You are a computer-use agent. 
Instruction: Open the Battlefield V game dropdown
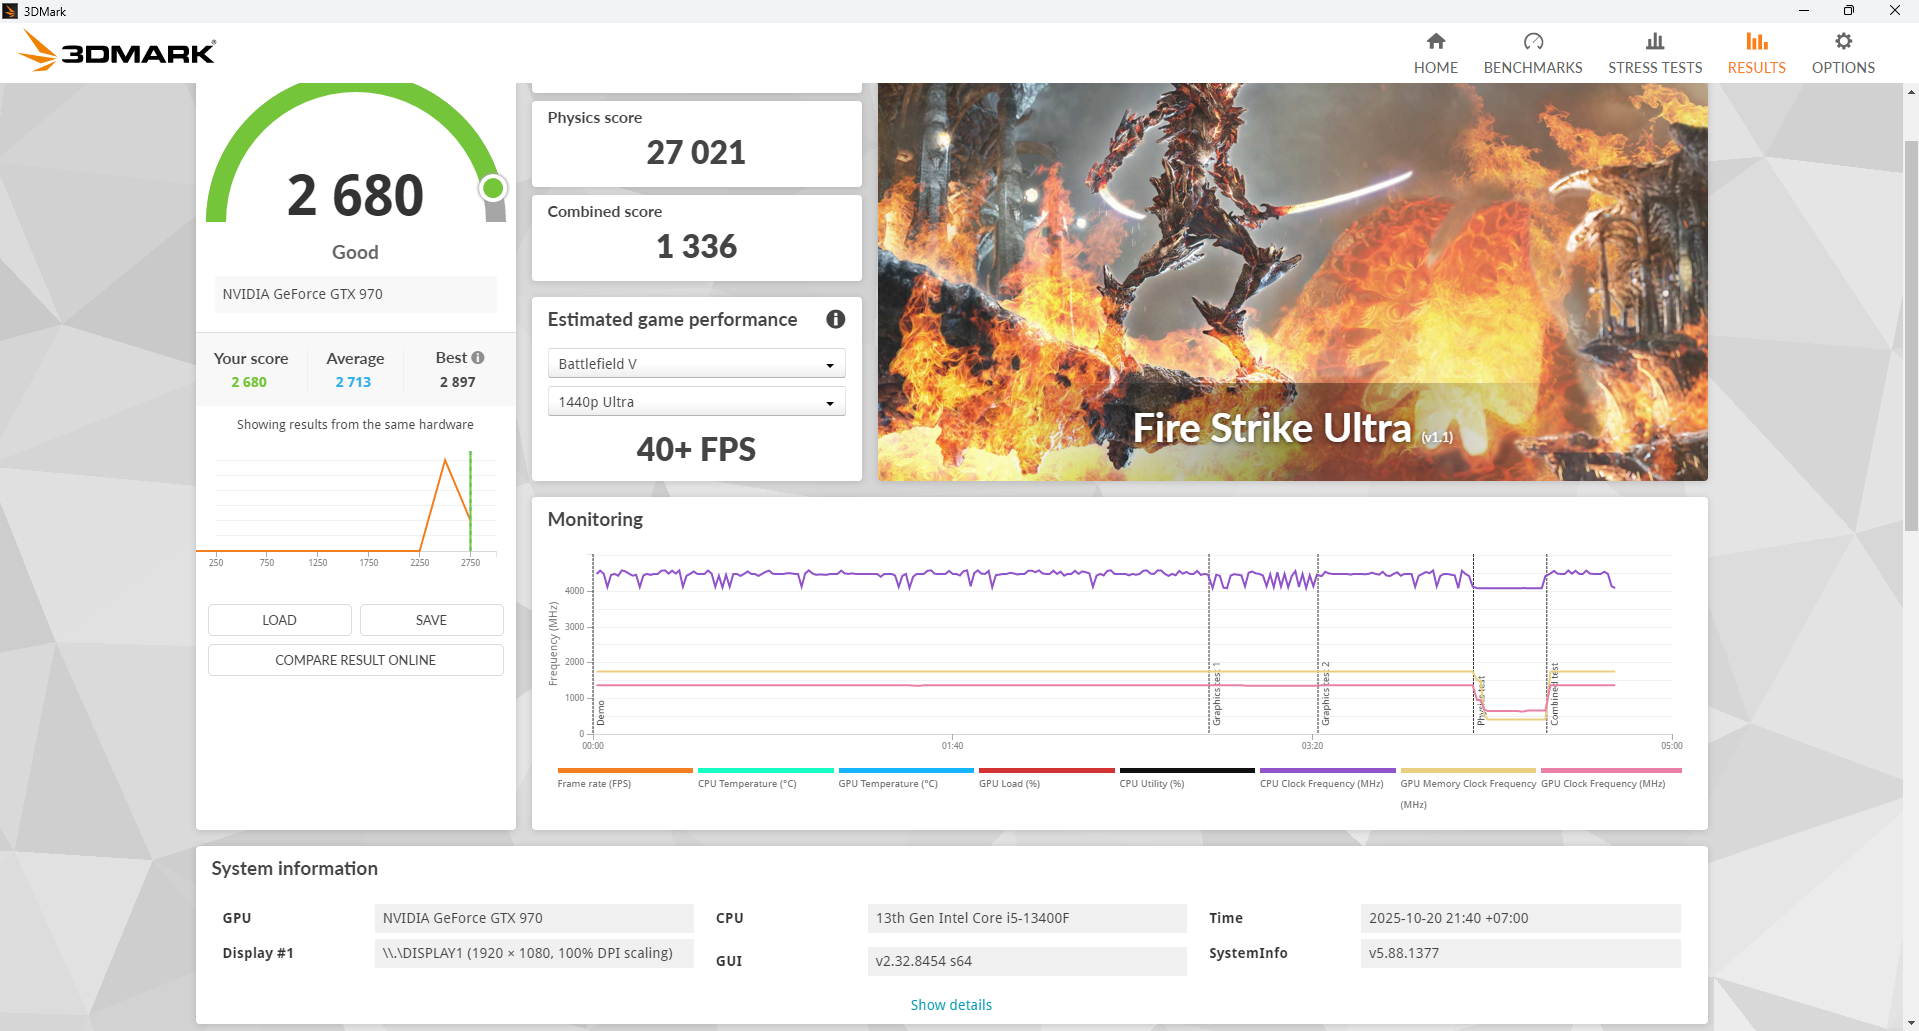tap(696, 364)
